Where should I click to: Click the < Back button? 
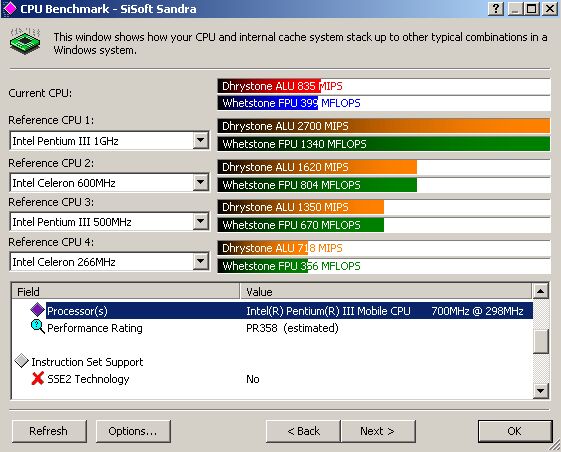pos(303,431)
